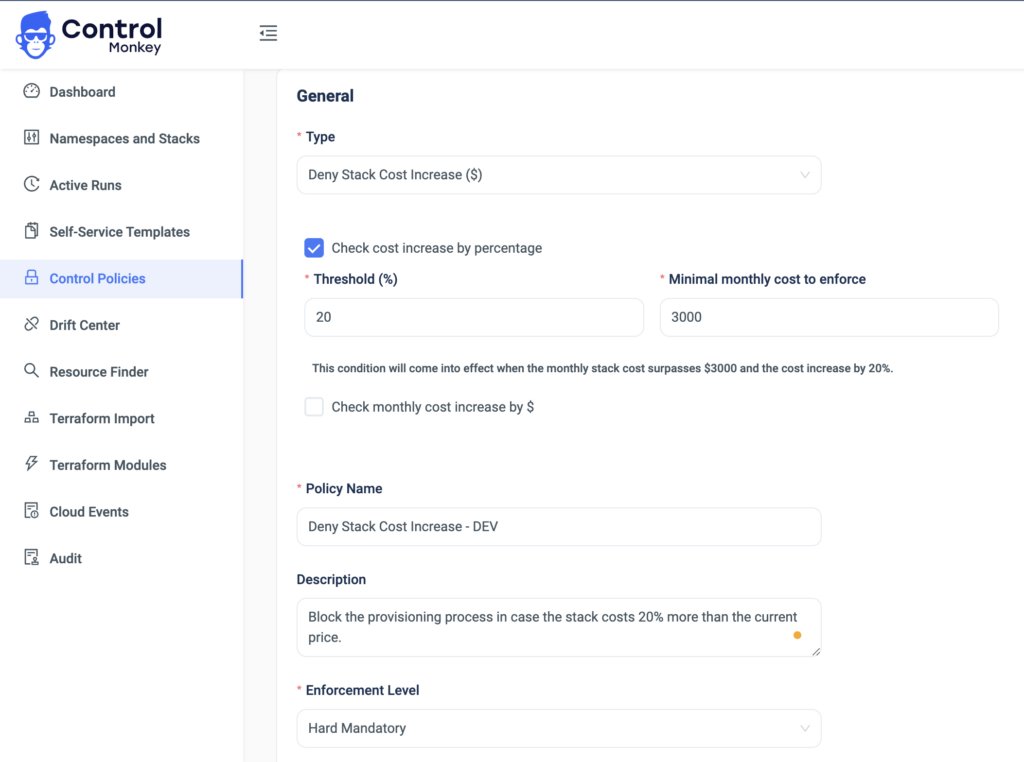The height and width of the screenshot is (762, 1024).
Task: Click the Resource Finder magnifier icon
Action: point(31,371)
